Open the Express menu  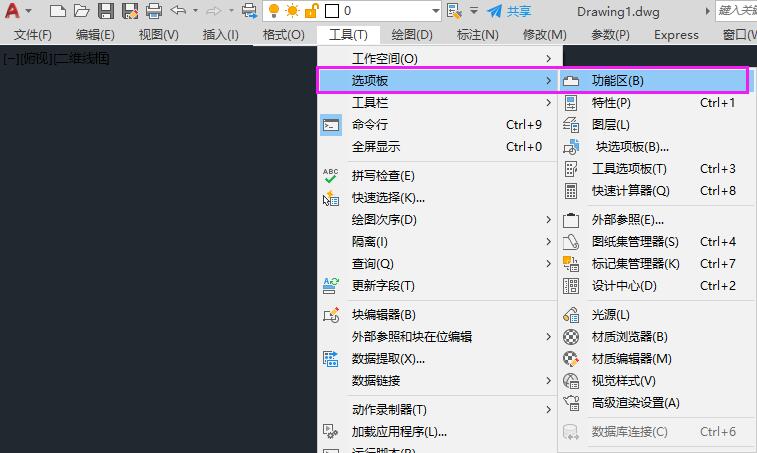coord(676,35)
